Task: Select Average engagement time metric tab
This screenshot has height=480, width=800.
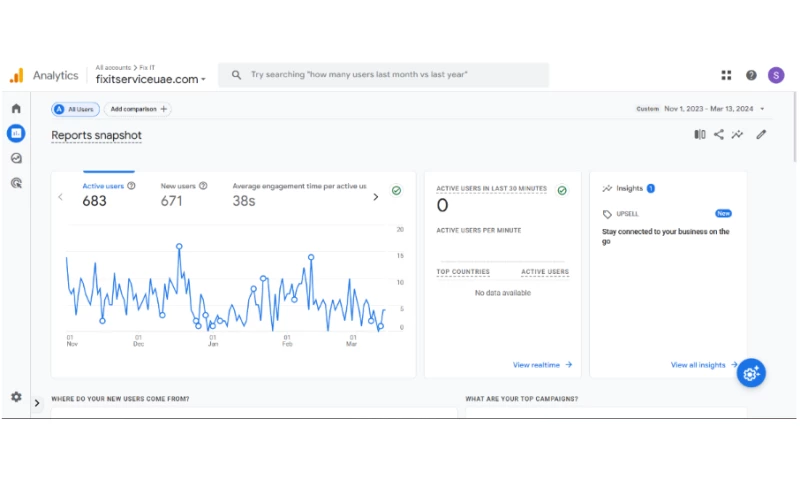Action: click(299, 186)
